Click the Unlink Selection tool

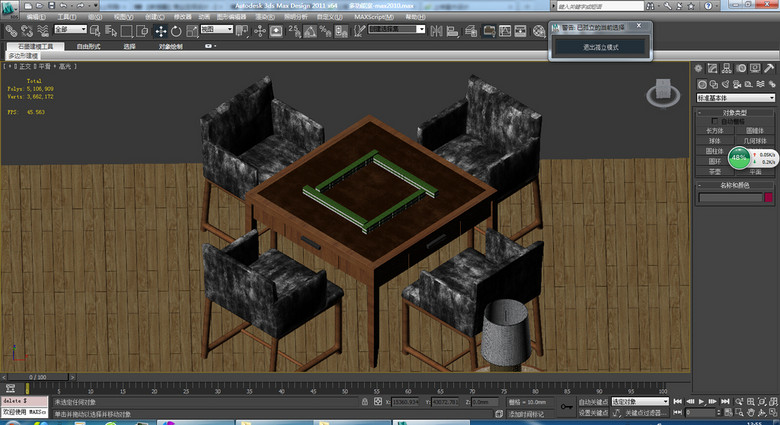pos(27,31)
